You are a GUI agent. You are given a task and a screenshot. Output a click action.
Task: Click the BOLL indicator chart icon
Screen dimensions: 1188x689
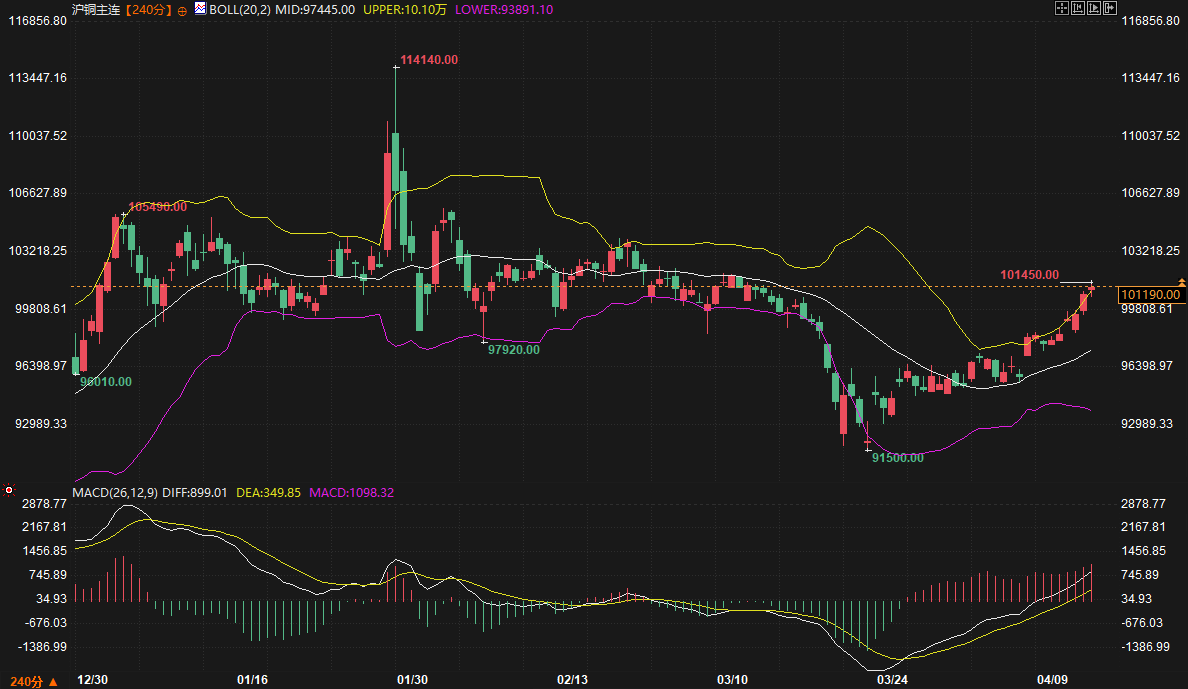click(199, 9)
